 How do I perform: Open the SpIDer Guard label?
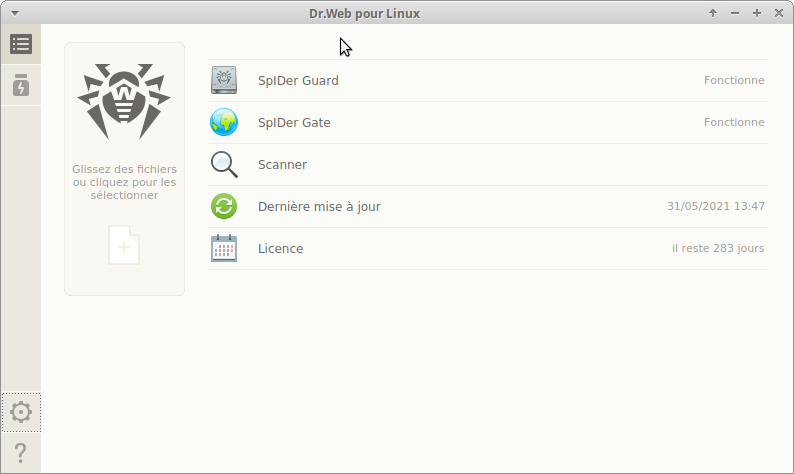[x=298, y=80]
